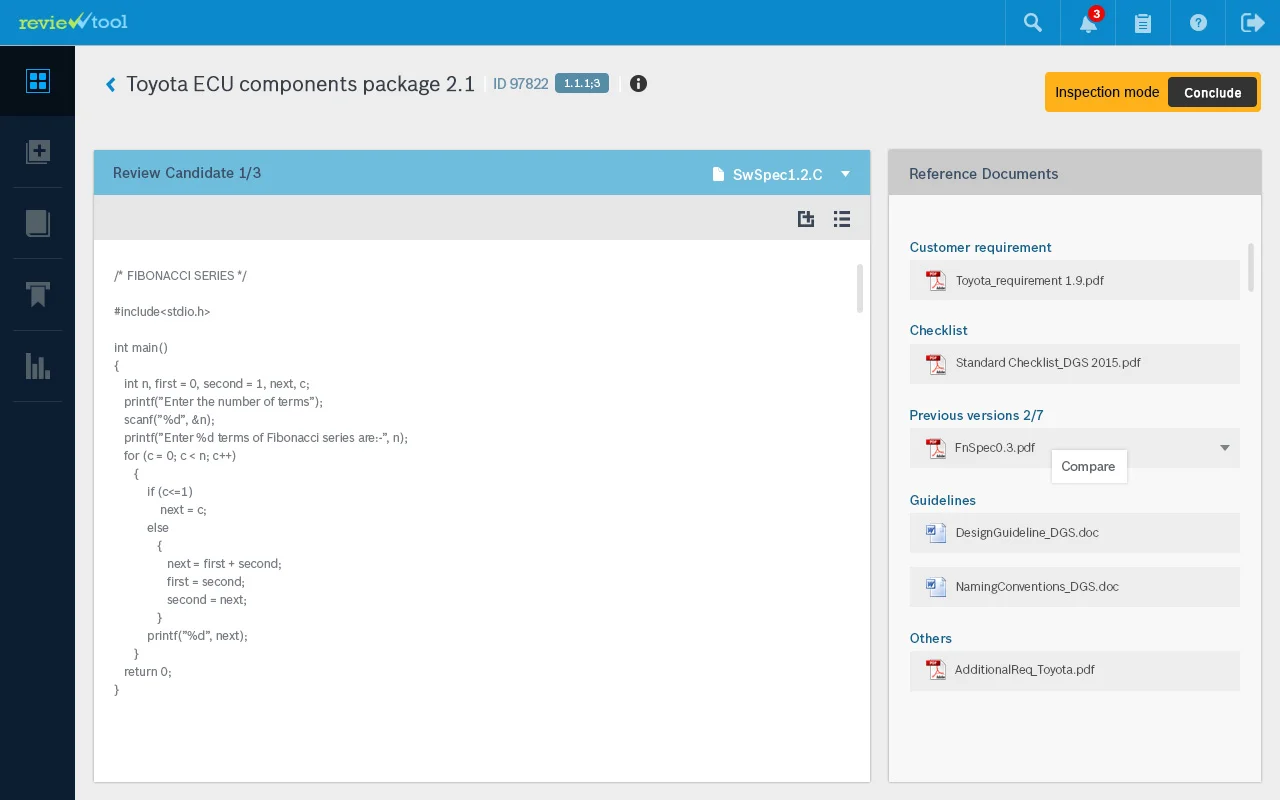The height and width of the screenshot is (800, 1280).
Task: Click the Conclude button
Action: coord(1212,93)
